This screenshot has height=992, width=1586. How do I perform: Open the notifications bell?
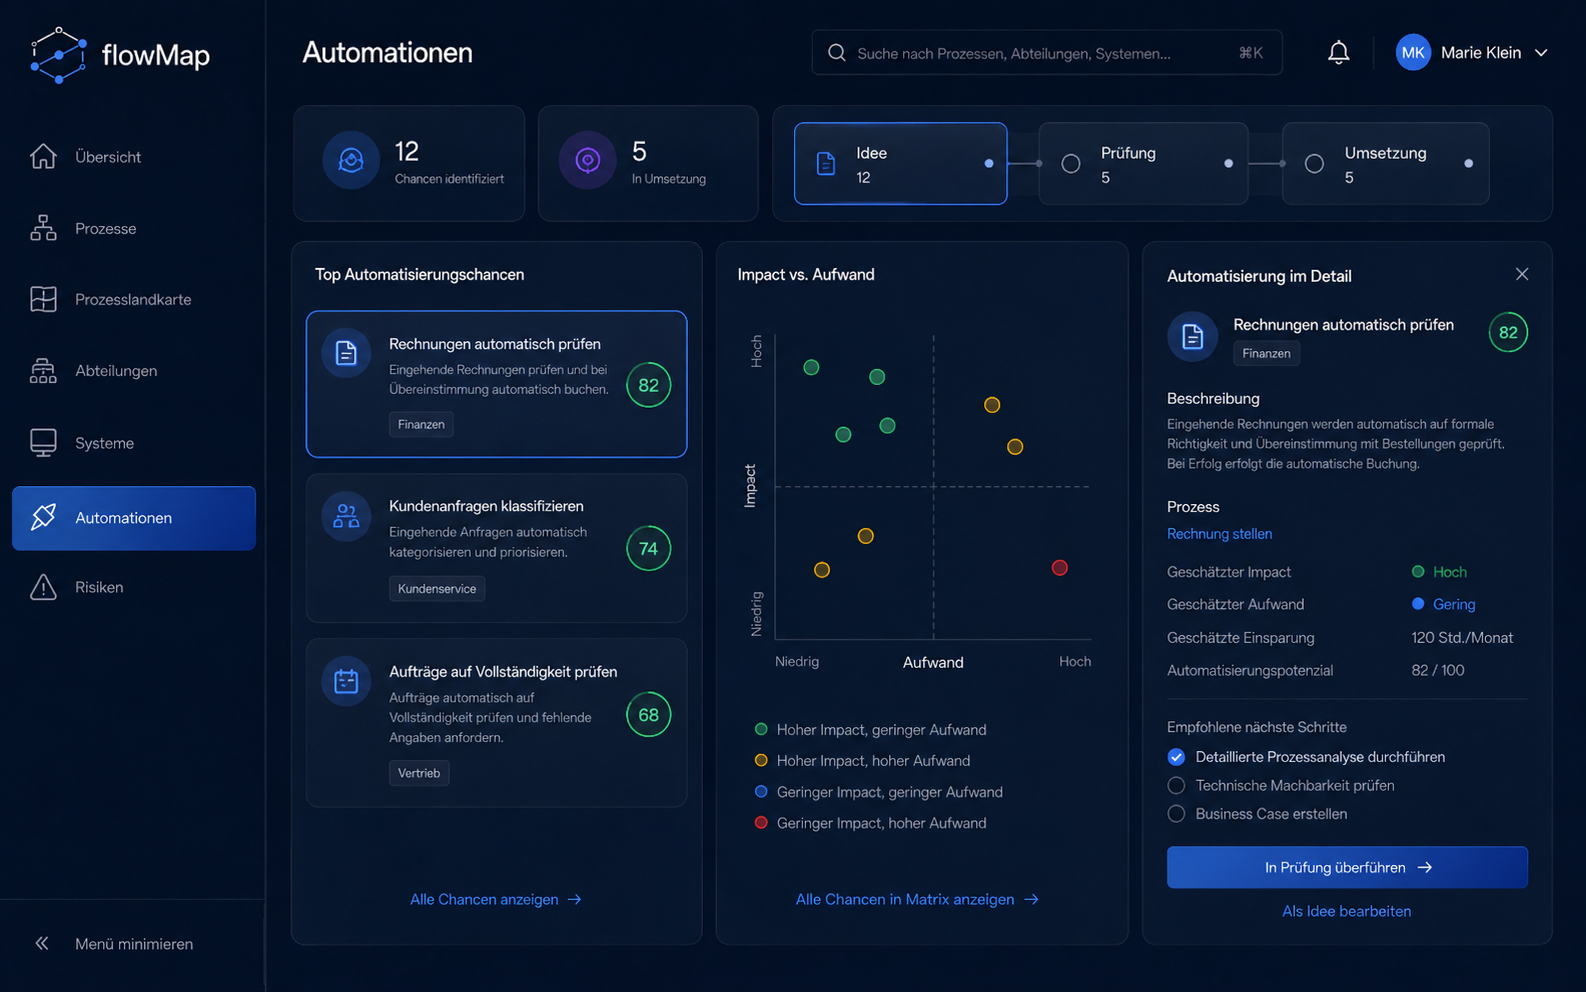point(1338,53)
